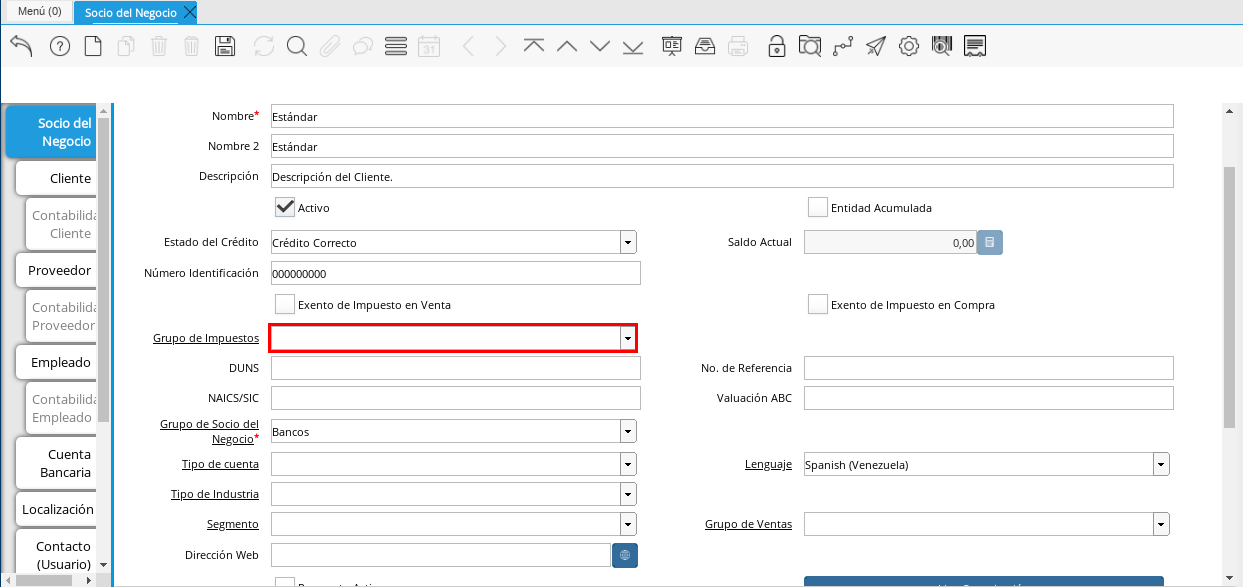This screenshot has height=587, width=1243.
Task: Expand the Lenguaje dropdown list
Action: [x=1160, y=464]
